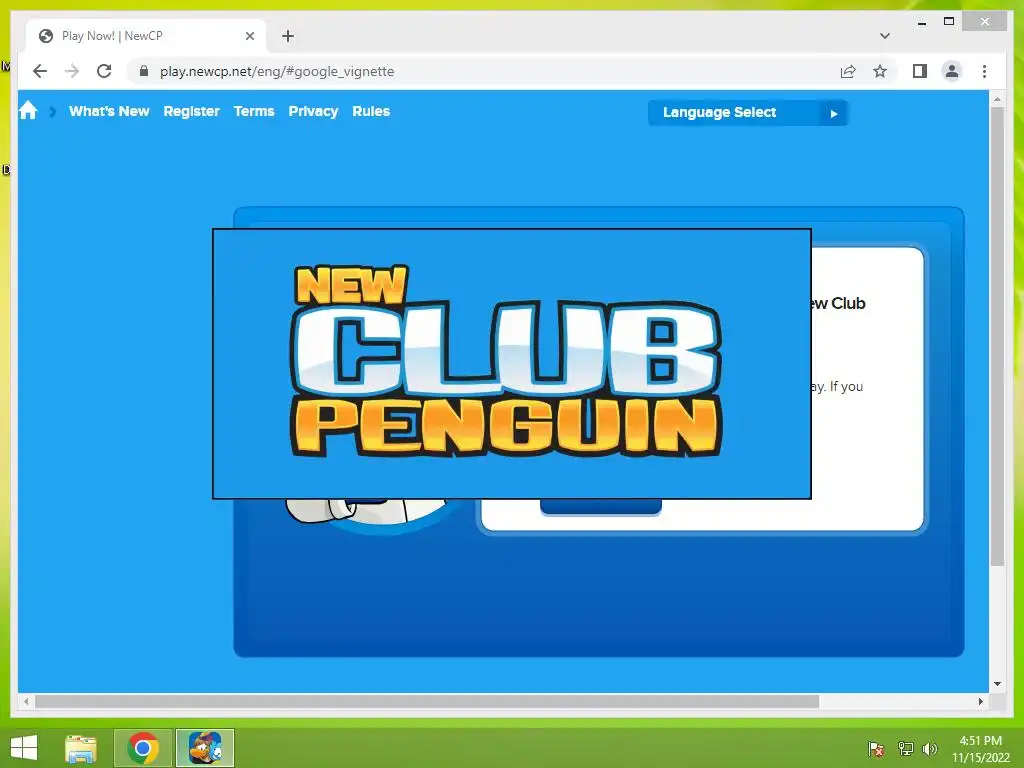Screen dimensions: 1024x768
Task: Open Action Center flag icon
Action: click(876, 748)
